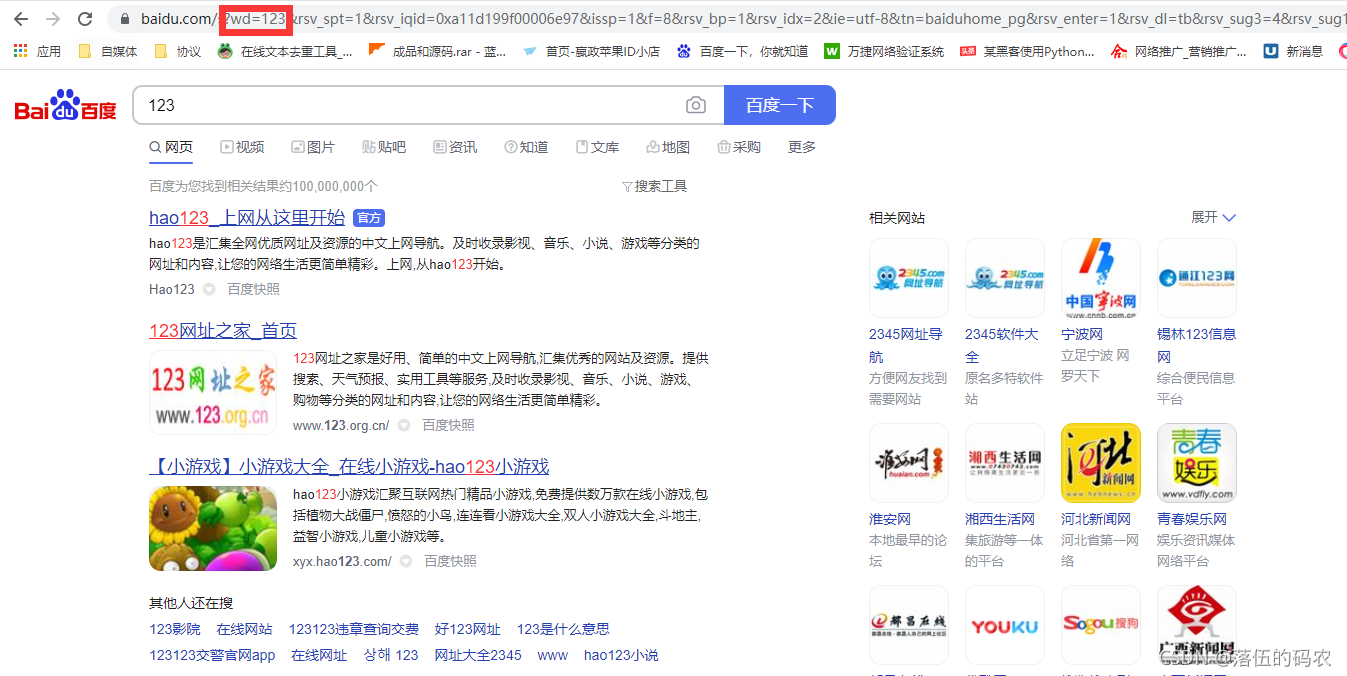Open 百度一下，你就知道 bookmark
The width and height of the screenshot is (1347, 676).
pyautogui.click(x=743, y=51)
